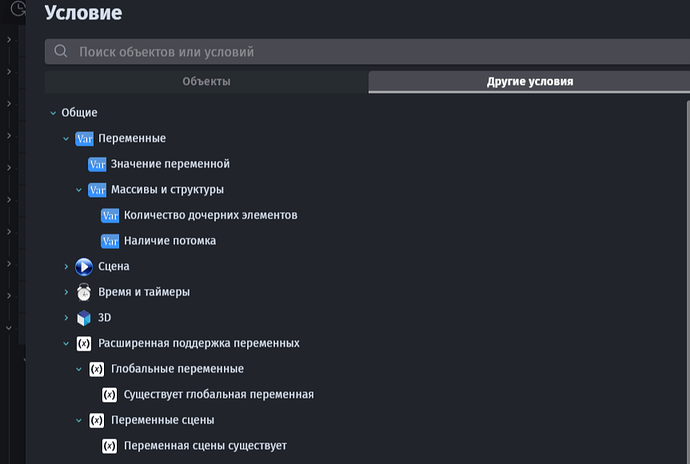The height and width of the screenshot is (464, 690).
Task: Click the search magnifier icon
Action: coord(61,51)
